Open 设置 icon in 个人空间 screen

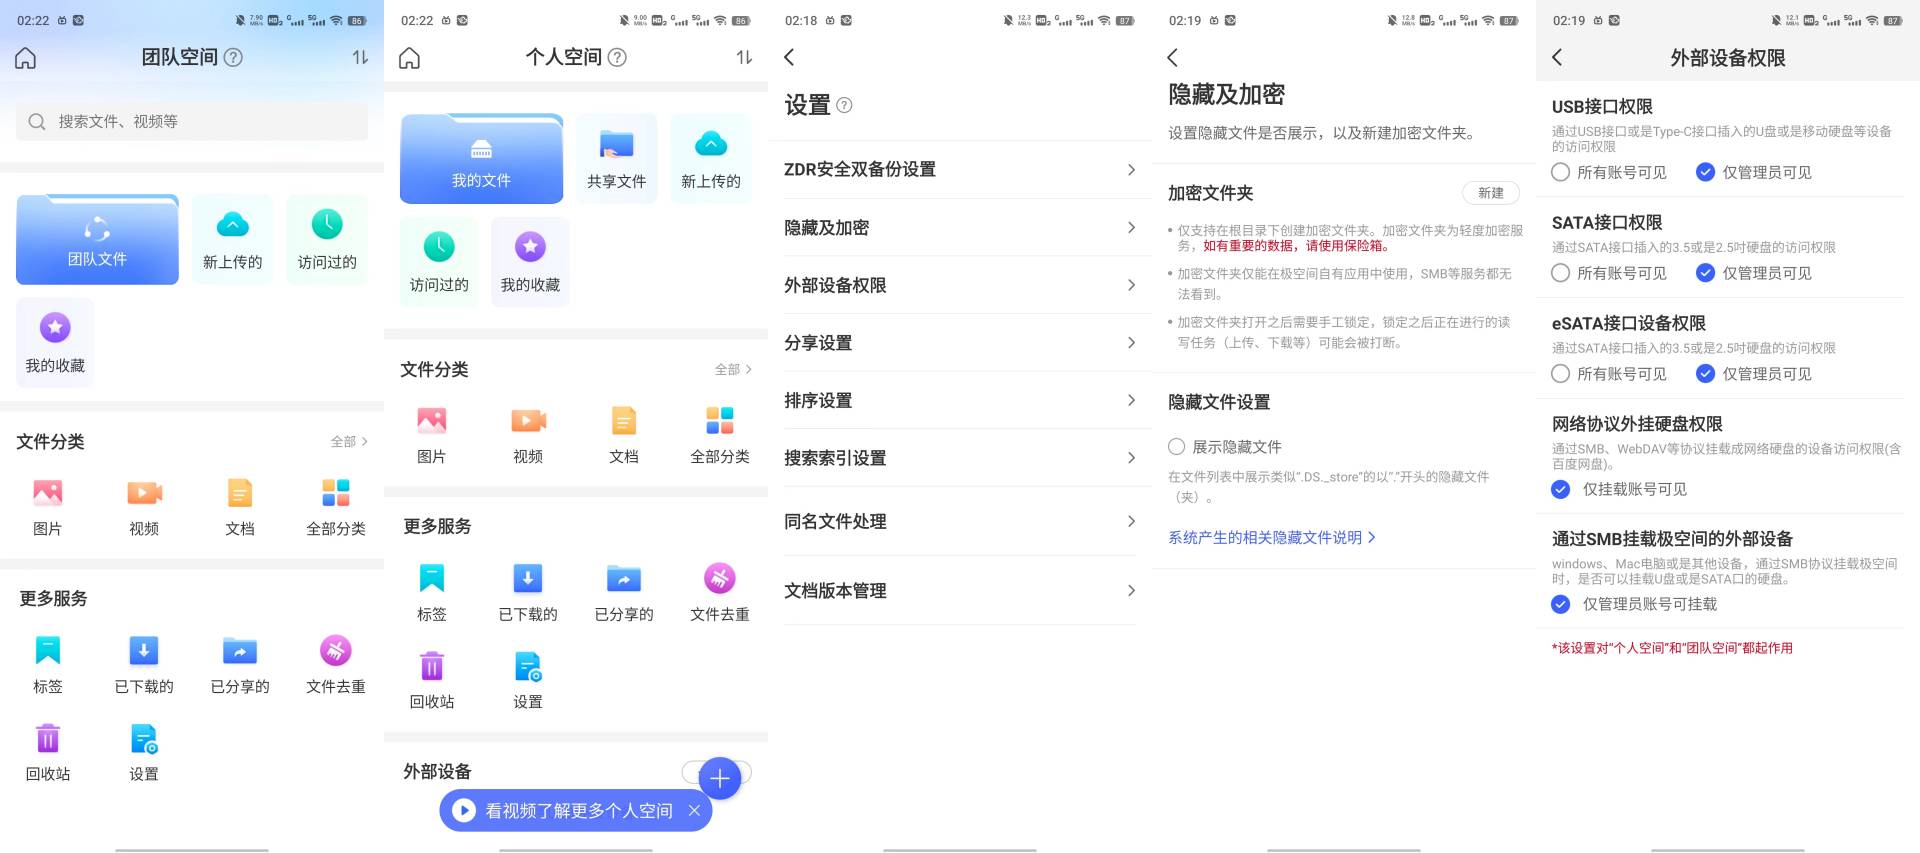(x=528, y=680)
